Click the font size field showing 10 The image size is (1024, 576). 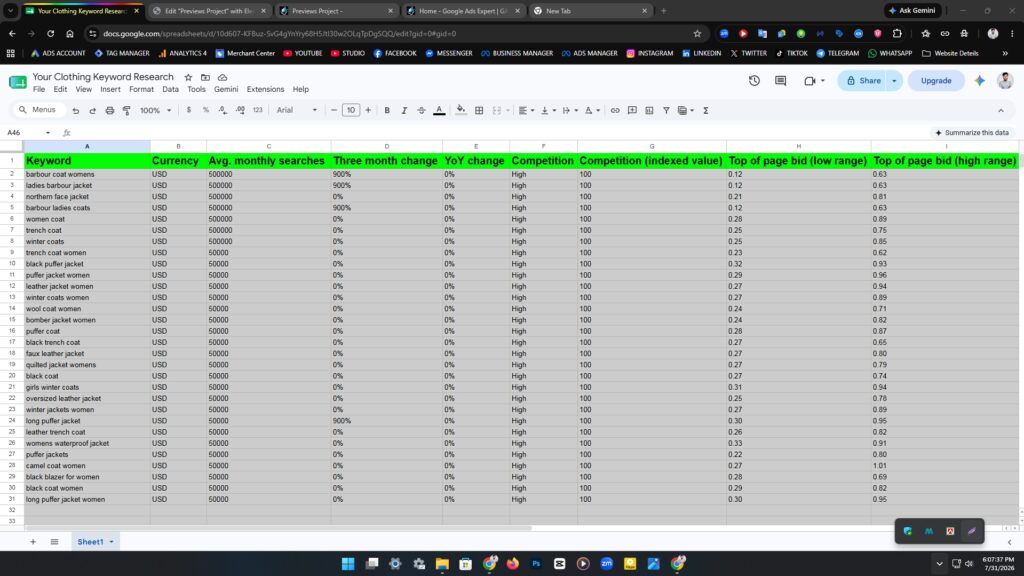pos(351,110)
